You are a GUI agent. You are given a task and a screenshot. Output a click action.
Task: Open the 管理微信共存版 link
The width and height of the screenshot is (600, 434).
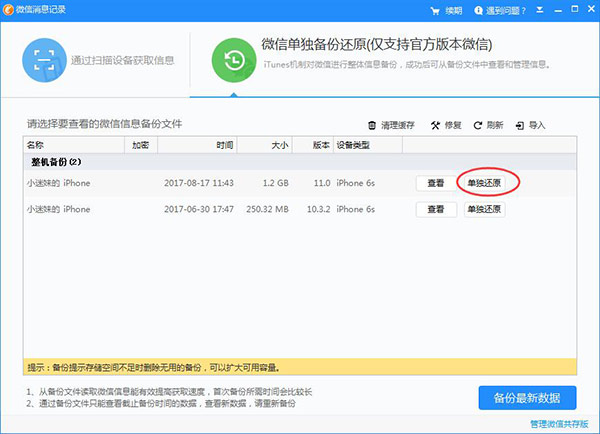[559, 424]
